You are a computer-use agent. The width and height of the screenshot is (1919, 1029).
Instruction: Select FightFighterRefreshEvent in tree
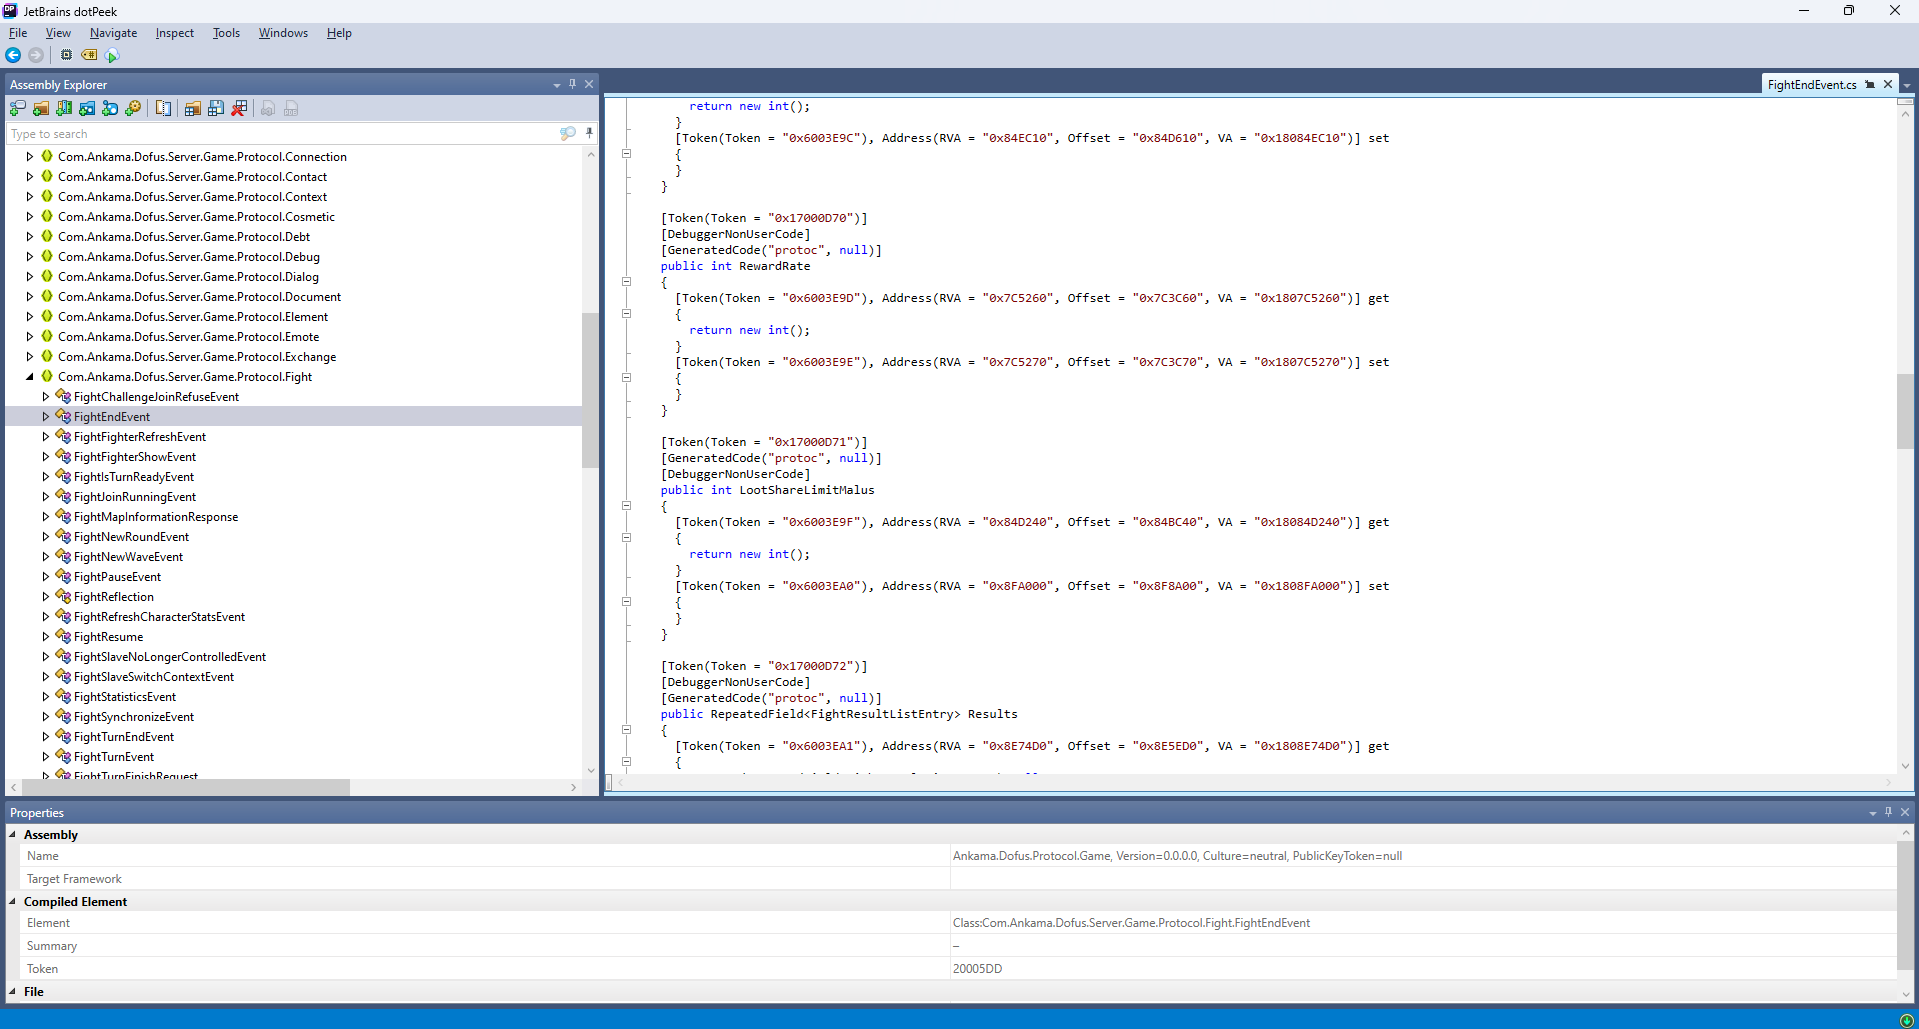(140, 437)
